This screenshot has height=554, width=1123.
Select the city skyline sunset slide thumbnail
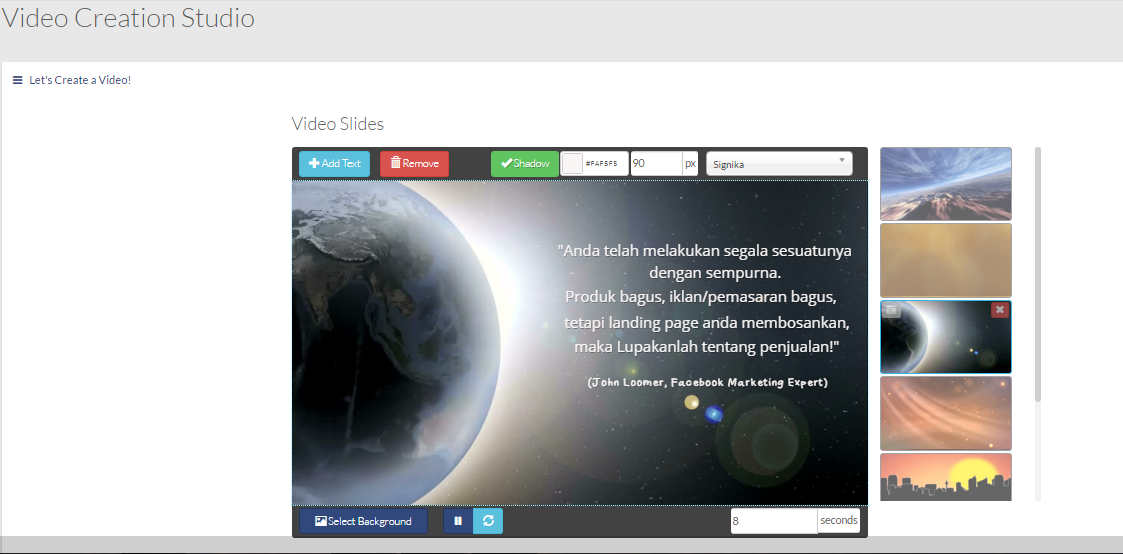pos(945,477)
